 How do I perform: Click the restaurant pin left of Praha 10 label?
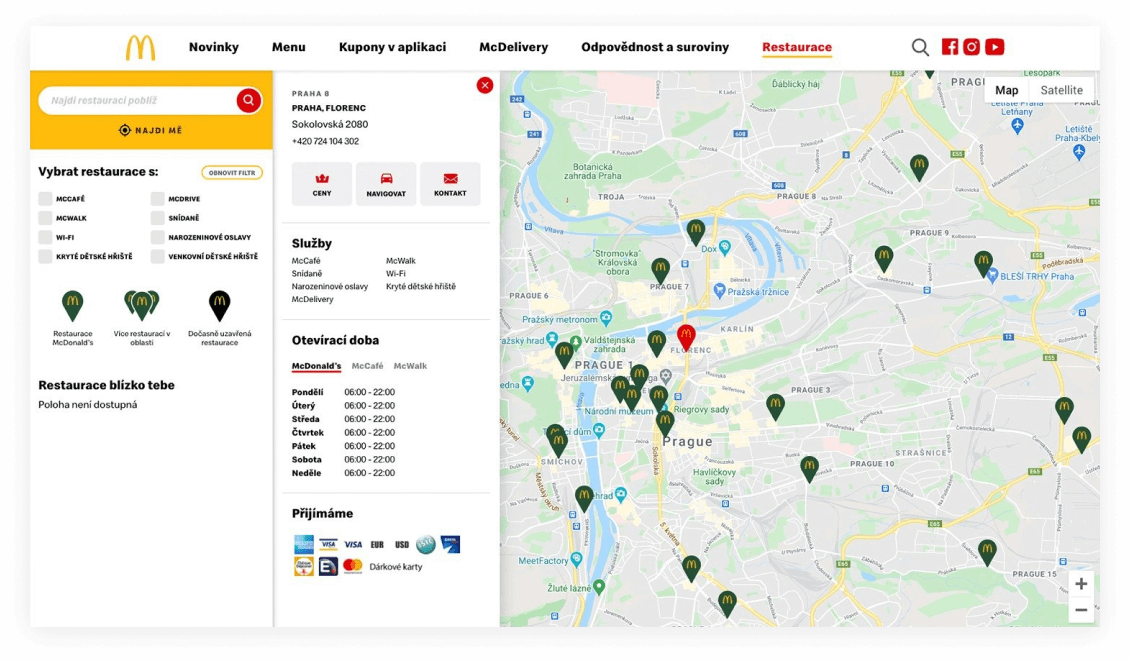point(809,469)
